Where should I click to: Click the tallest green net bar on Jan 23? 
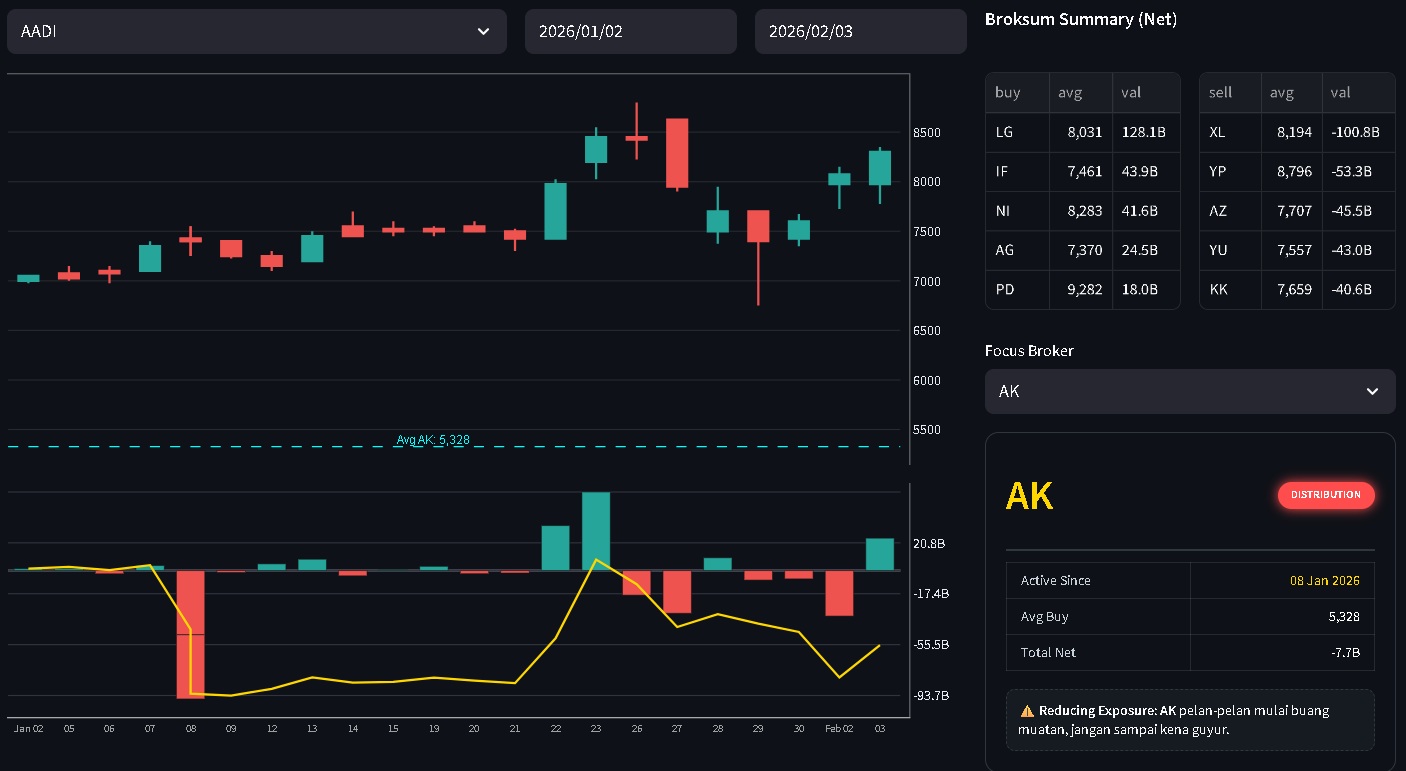coord(596,530)
